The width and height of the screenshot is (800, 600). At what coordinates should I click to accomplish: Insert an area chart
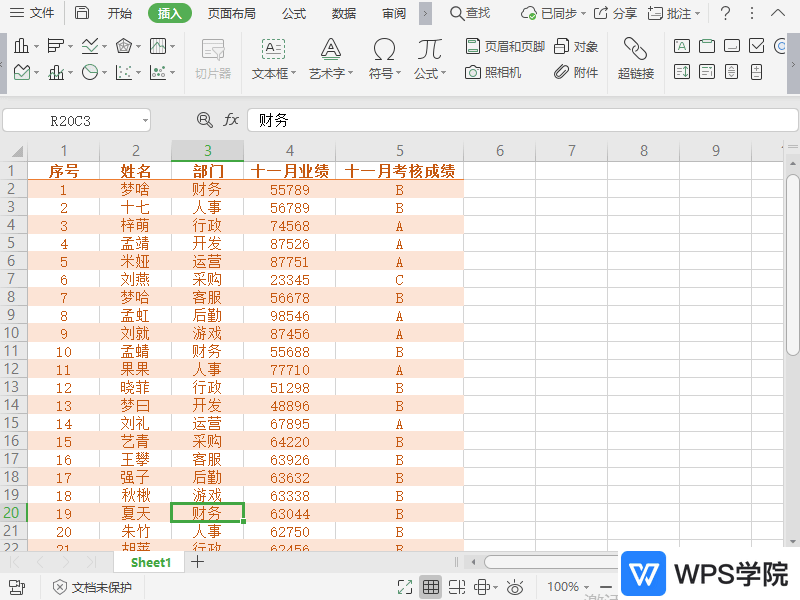click(22, 72)
